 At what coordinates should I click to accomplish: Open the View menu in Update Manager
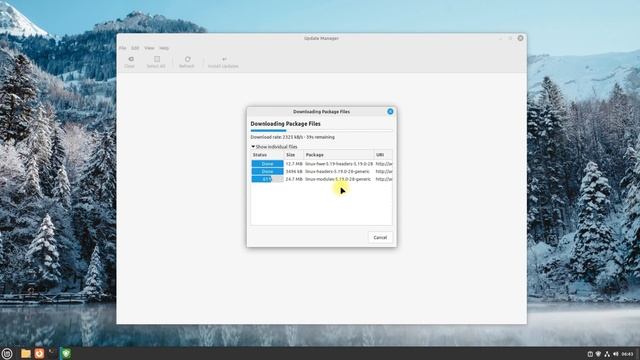tap(149, 48)
